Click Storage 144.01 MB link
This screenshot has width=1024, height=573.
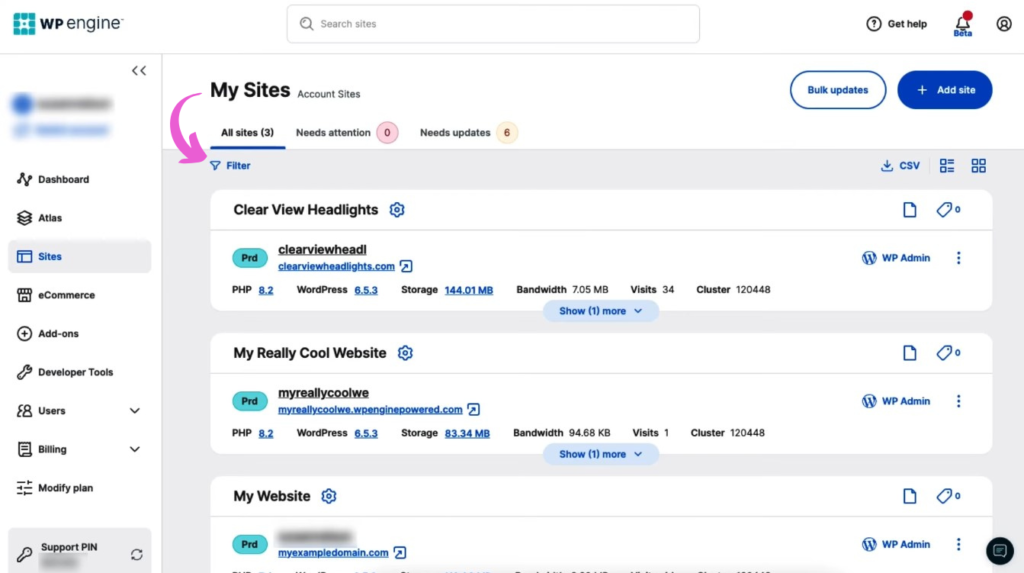point(469,290)
